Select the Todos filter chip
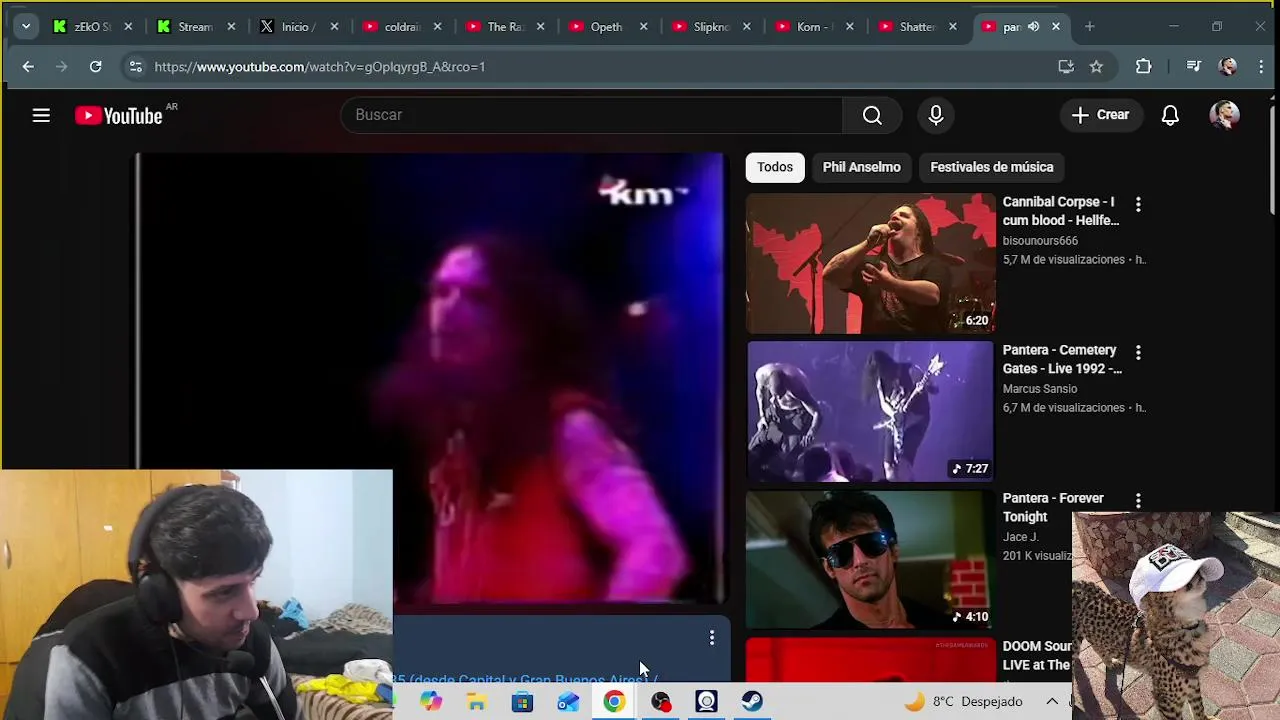Screen dimensions: 1280x720 pyautogui.click(x=775, y=167)
